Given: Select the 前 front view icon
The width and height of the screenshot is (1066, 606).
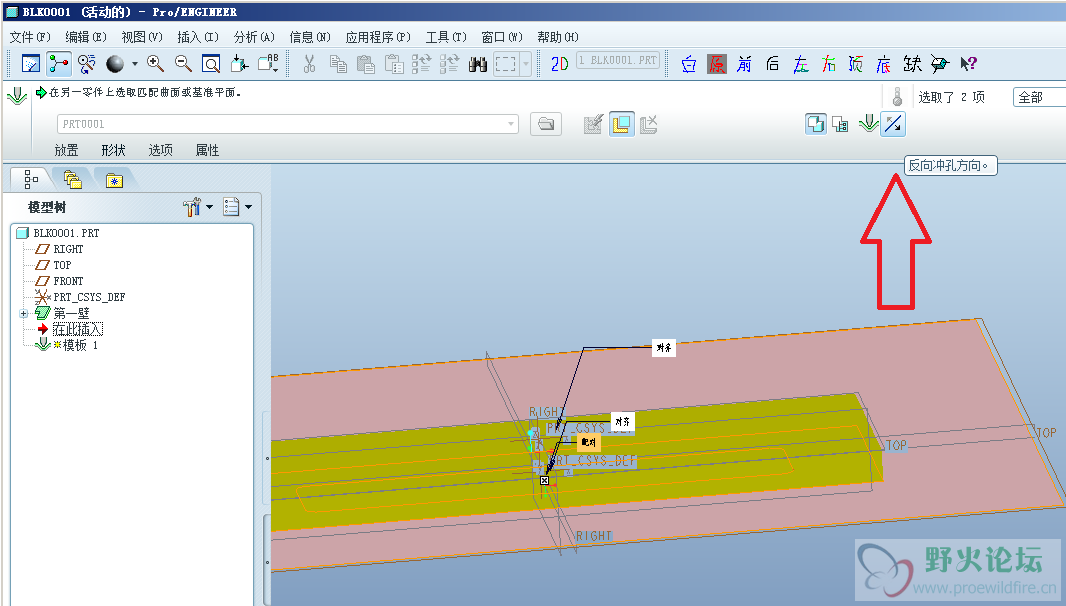Looking at the screenshot, I should pyautogui.click(x=744, y=64).
